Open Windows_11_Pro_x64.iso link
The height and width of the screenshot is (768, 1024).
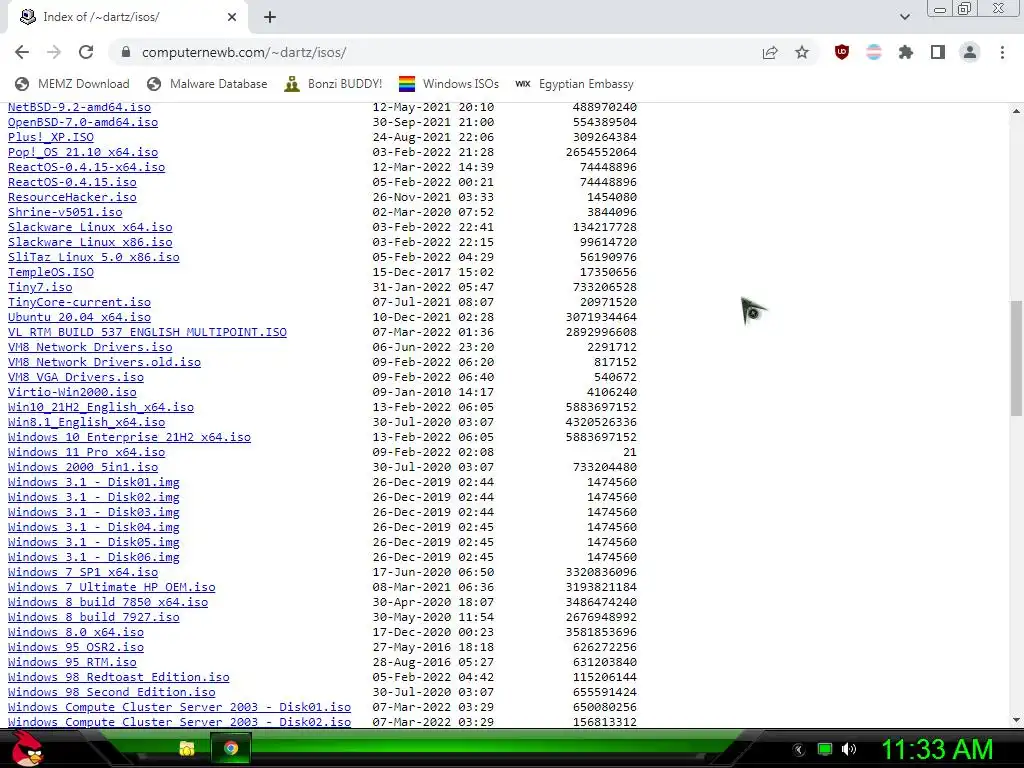[x=86, y=453]
